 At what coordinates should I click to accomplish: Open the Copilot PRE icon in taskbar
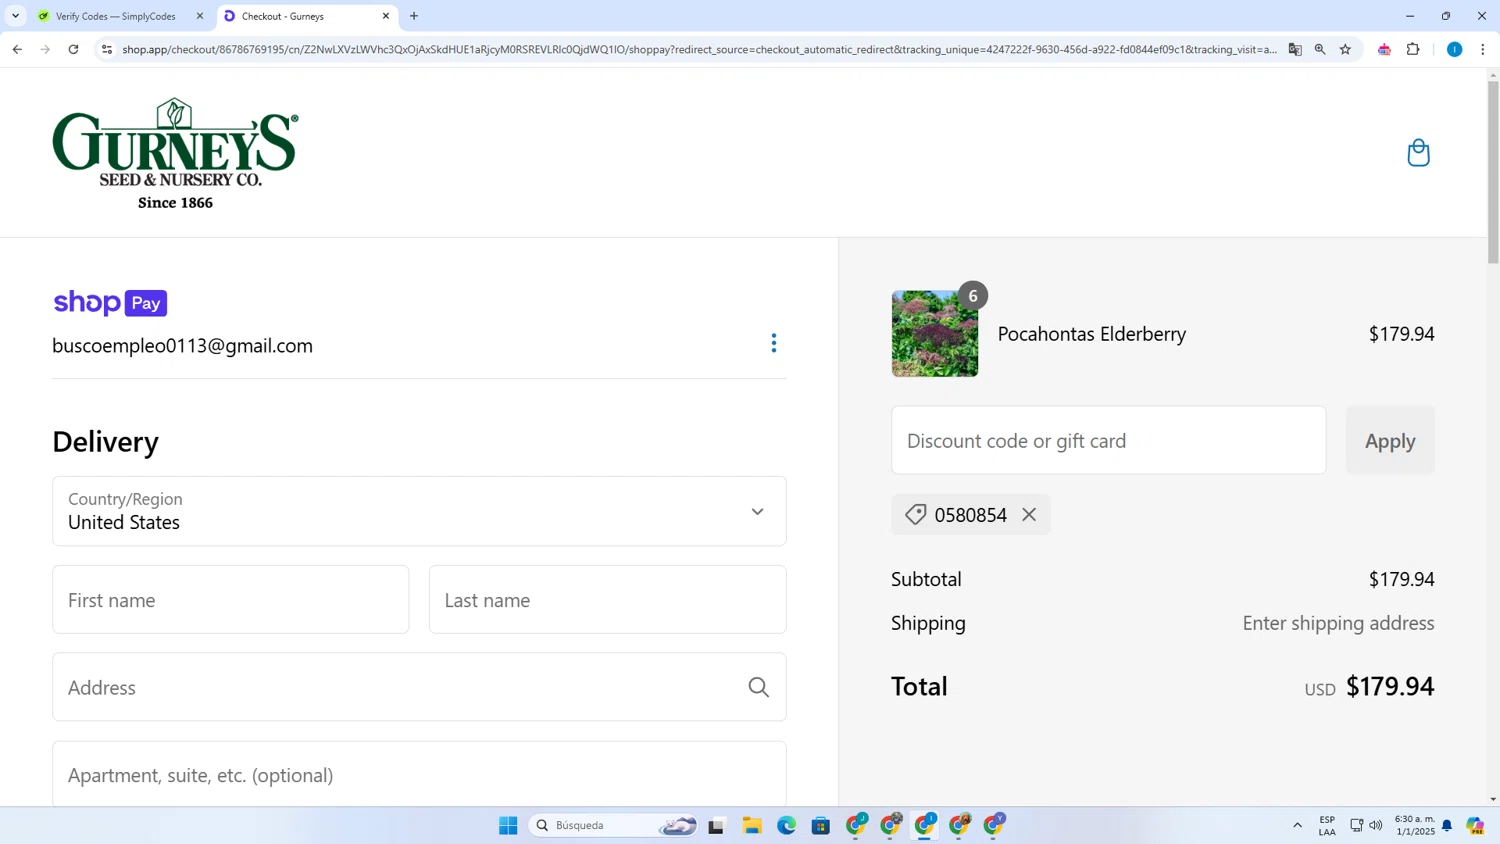[x=1475, y=825]
